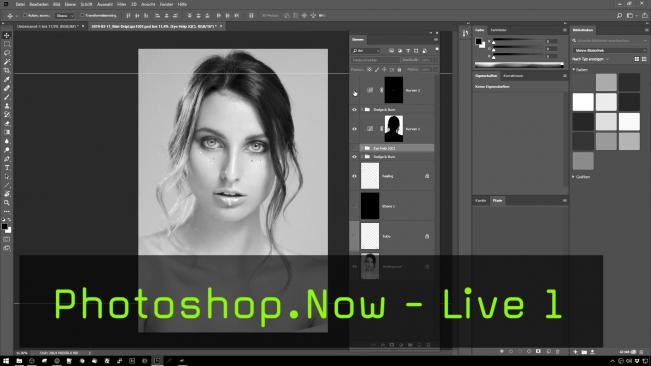Open the Datei menu
The width and height of the screenshot is (651, 366).
point(20,4)
